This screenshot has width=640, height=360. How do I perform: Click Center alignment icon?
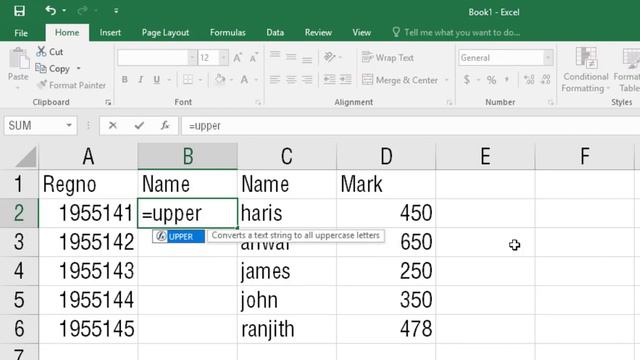coord(291,80)
